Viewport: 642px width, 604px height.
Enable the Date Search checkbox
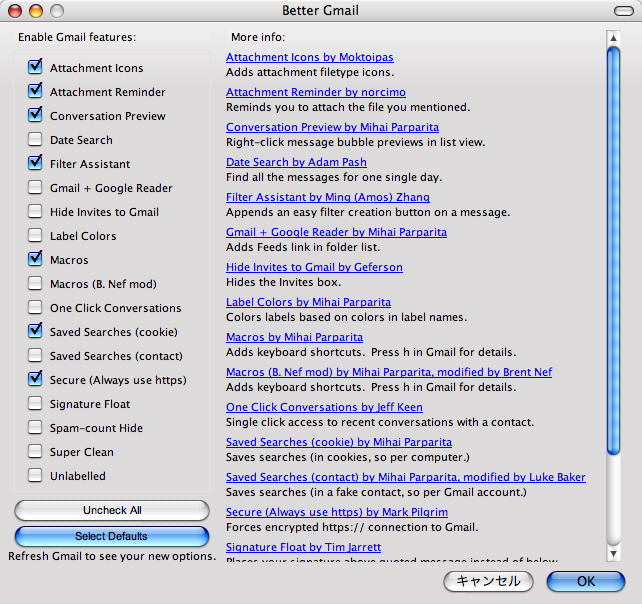pos(35,139)
